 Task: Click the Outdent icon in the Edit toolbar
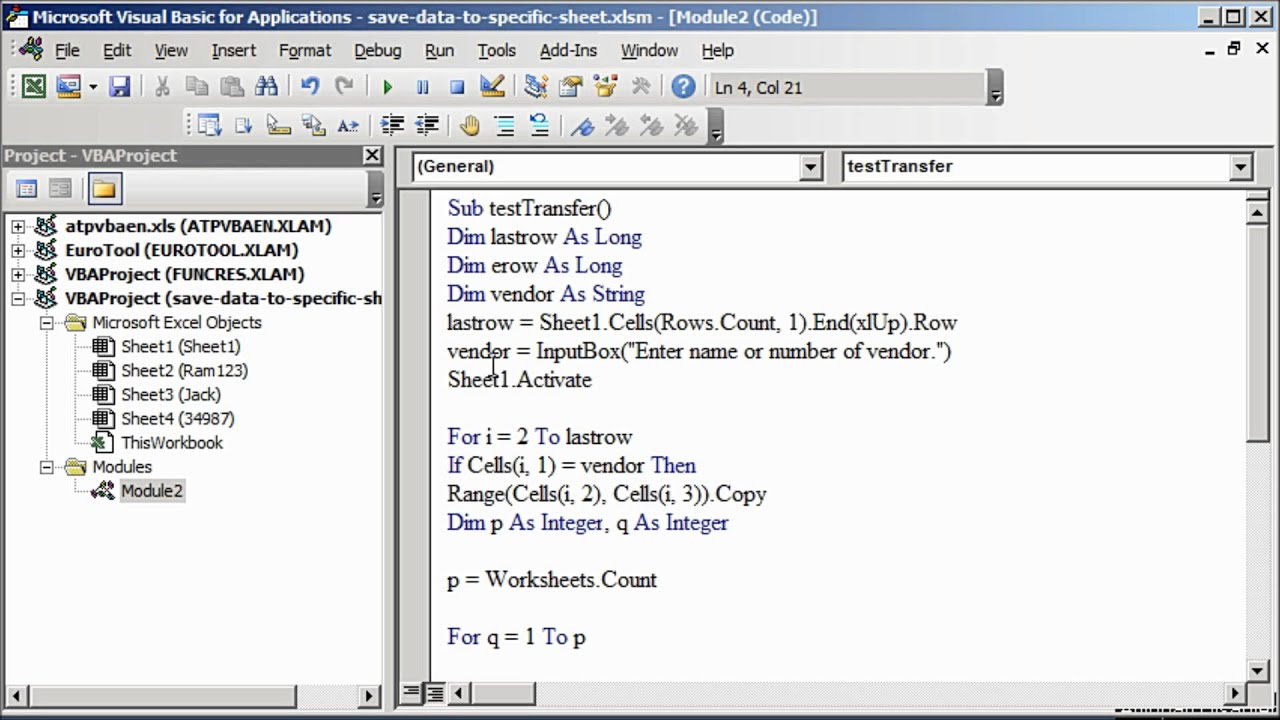pyautogui.click(x=427, y=125)
